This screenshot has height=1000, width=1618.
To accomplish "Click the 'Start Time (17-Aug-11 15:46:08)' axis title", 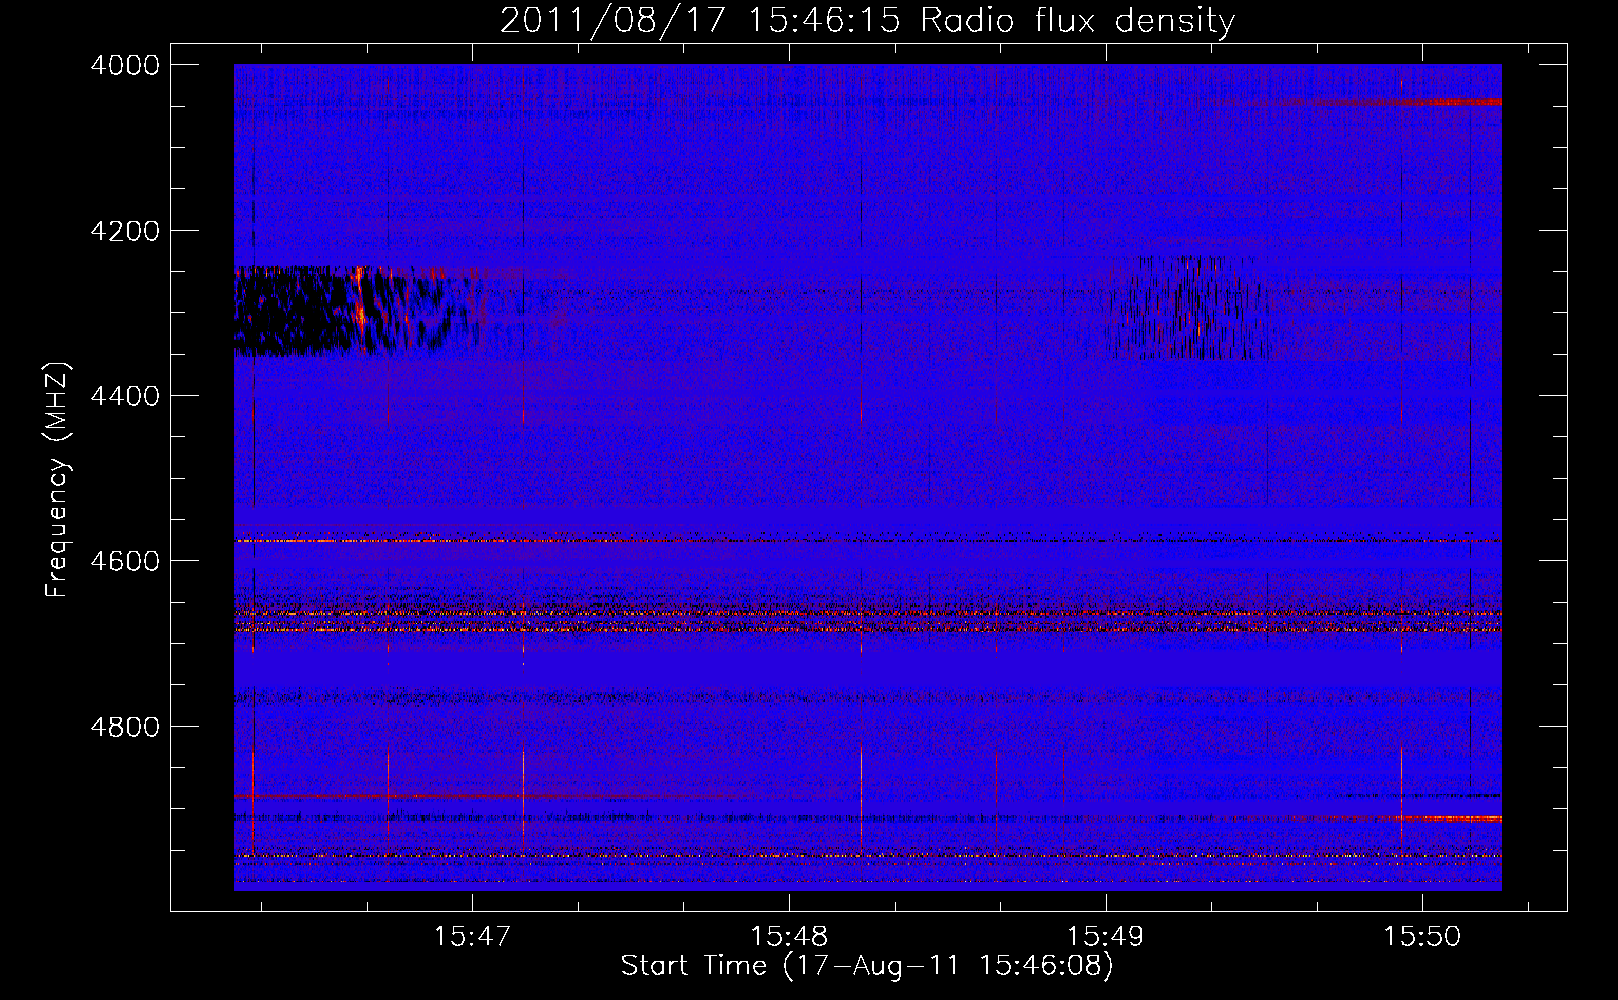I will click(867, 967).
